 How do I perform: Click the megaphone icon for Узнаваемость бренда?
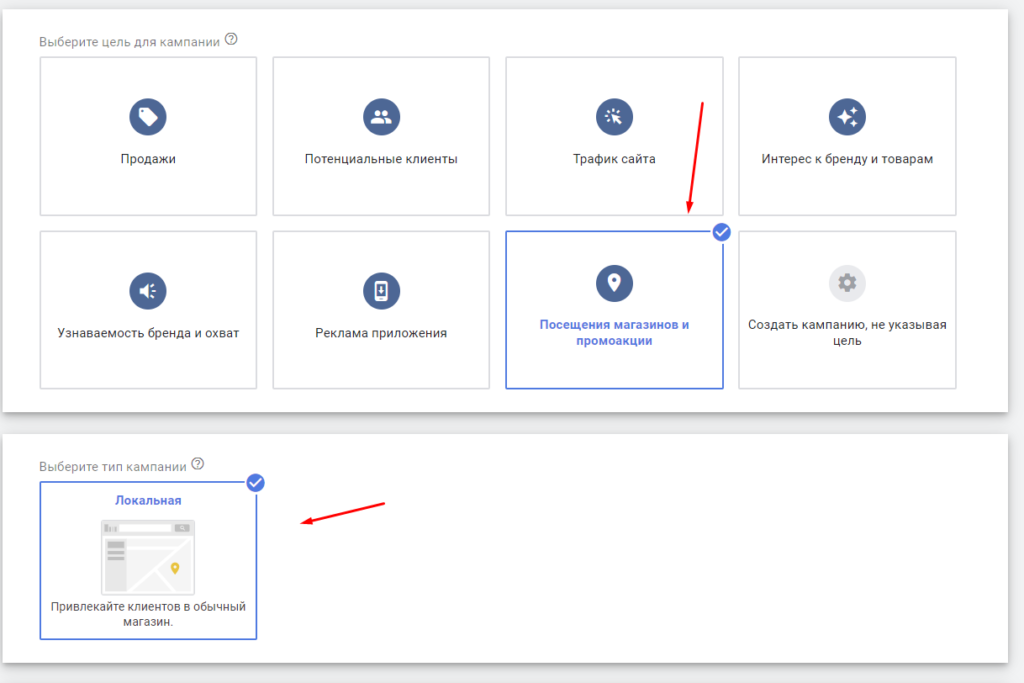point(148,291)
